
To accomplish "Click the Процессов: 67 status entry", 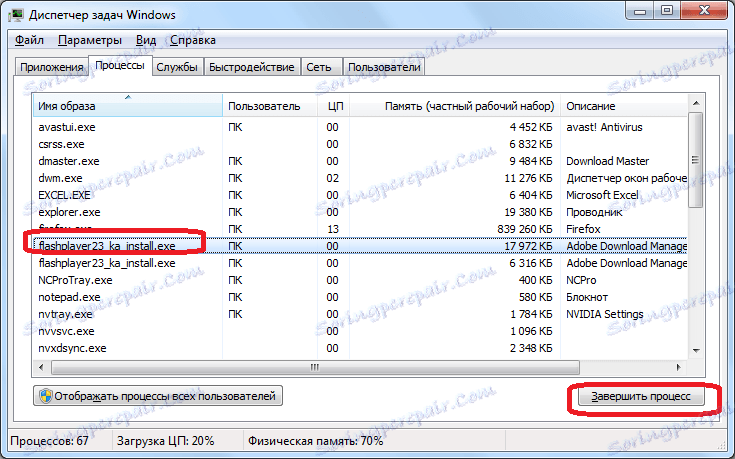I will pyautogui.click(x=49, y=441).
